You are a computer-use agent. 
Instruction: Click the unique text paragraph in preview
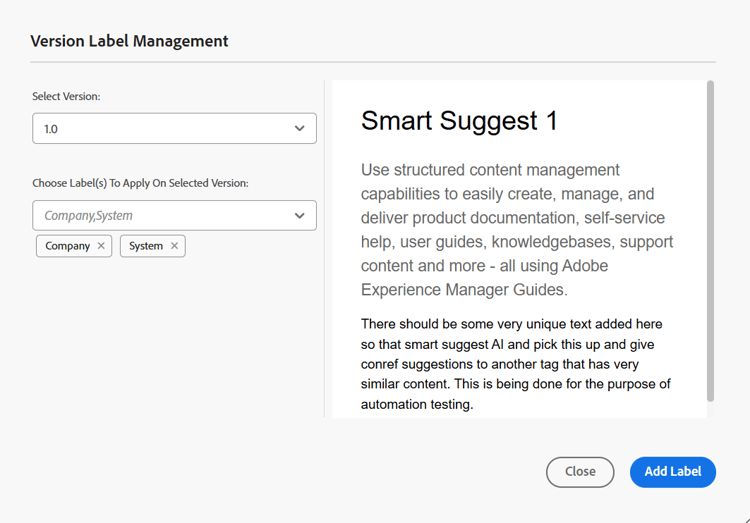pyautogui.click(x=515, y=364)
